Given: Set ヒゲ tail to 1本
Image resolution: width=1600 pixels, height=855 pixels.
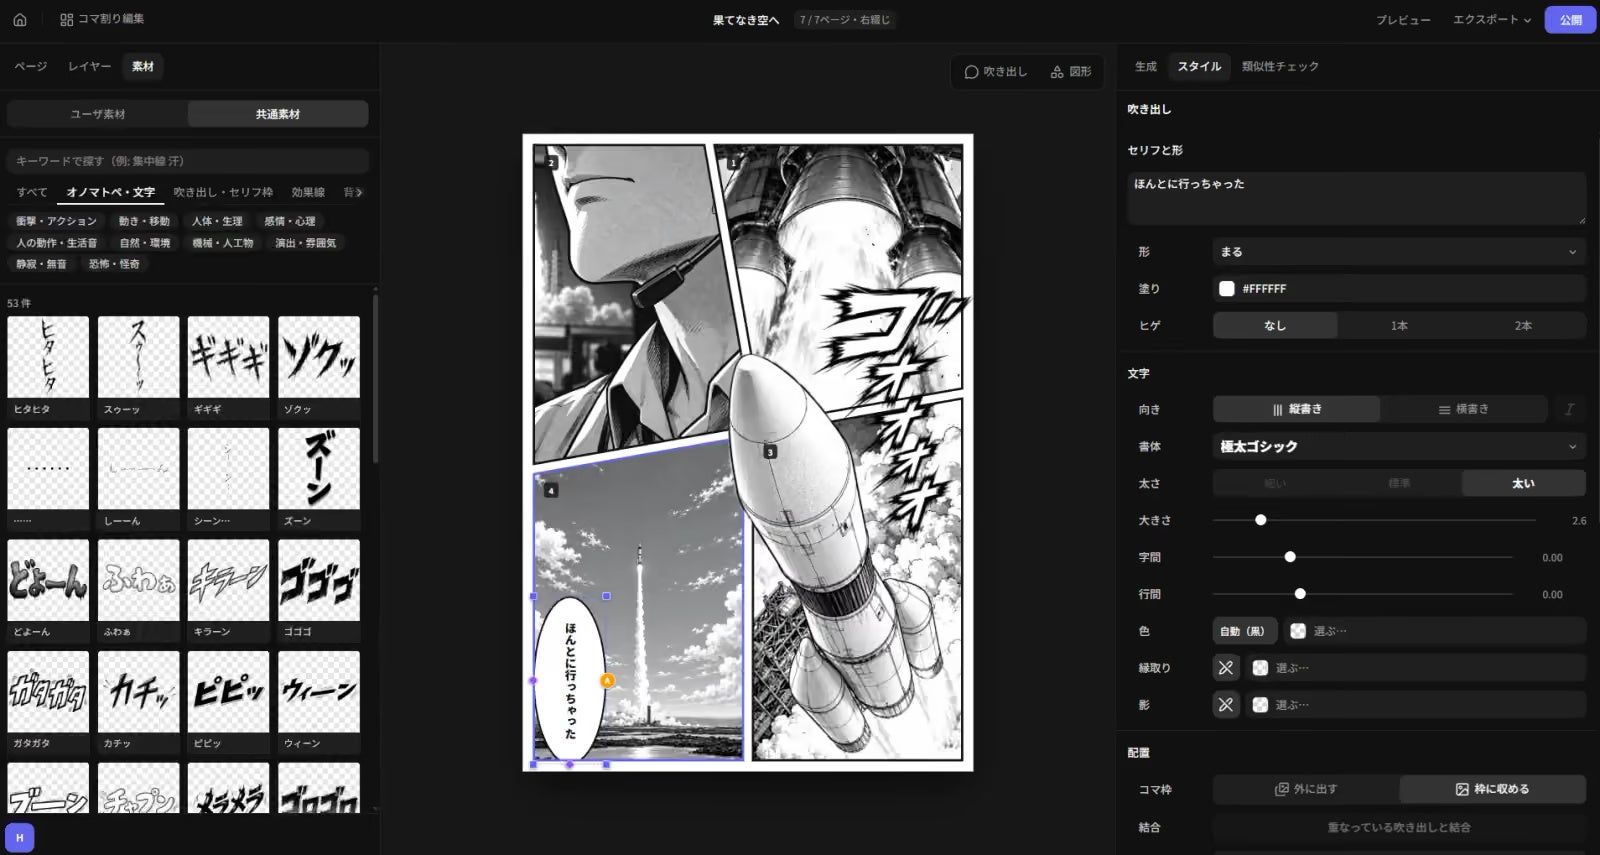Looking at the screenshot, I should point(1399,326).
